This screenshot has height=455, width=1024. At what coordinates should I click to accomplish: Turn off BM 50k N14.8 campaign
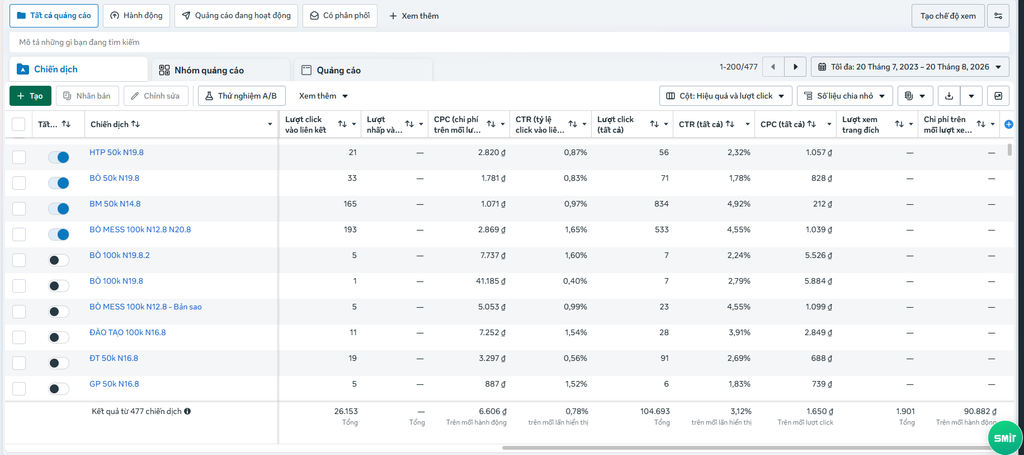[x=59, y=208]
